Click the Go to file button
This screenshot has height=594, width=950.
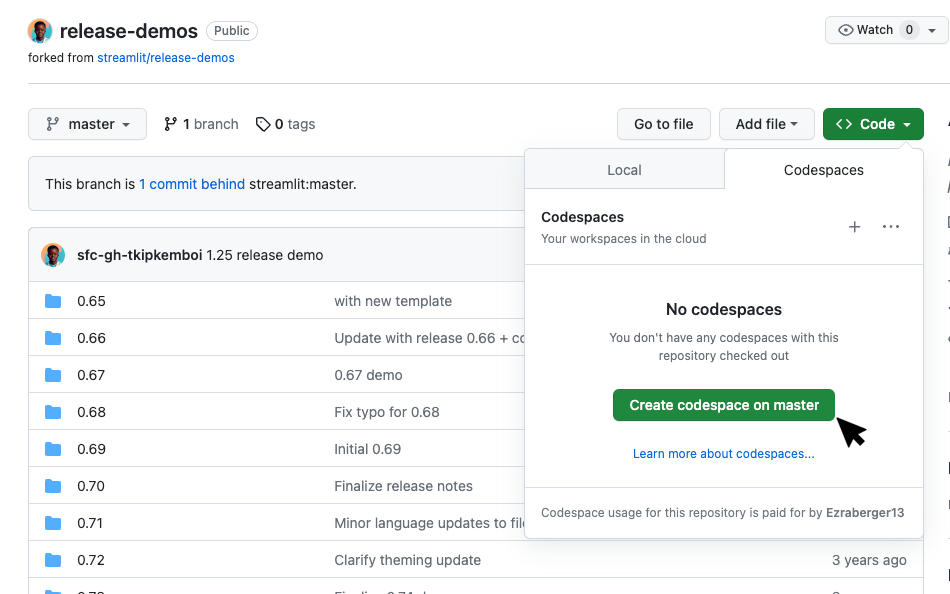click(x=663, y=124)
